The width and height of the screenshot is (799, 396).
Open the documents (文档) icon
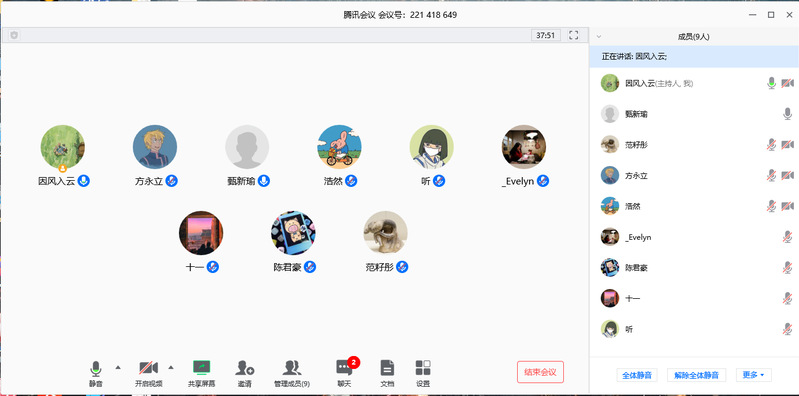tap(387, 374)
